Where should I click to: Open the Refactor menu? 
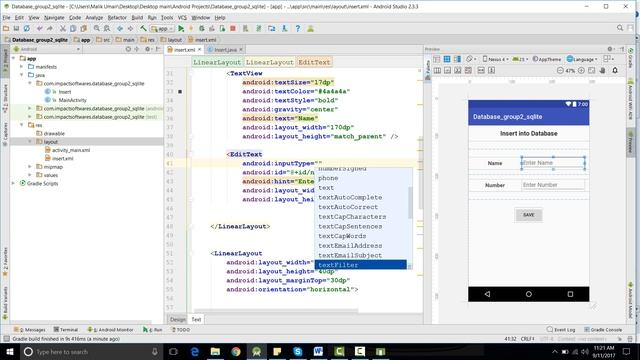point(117,18)
